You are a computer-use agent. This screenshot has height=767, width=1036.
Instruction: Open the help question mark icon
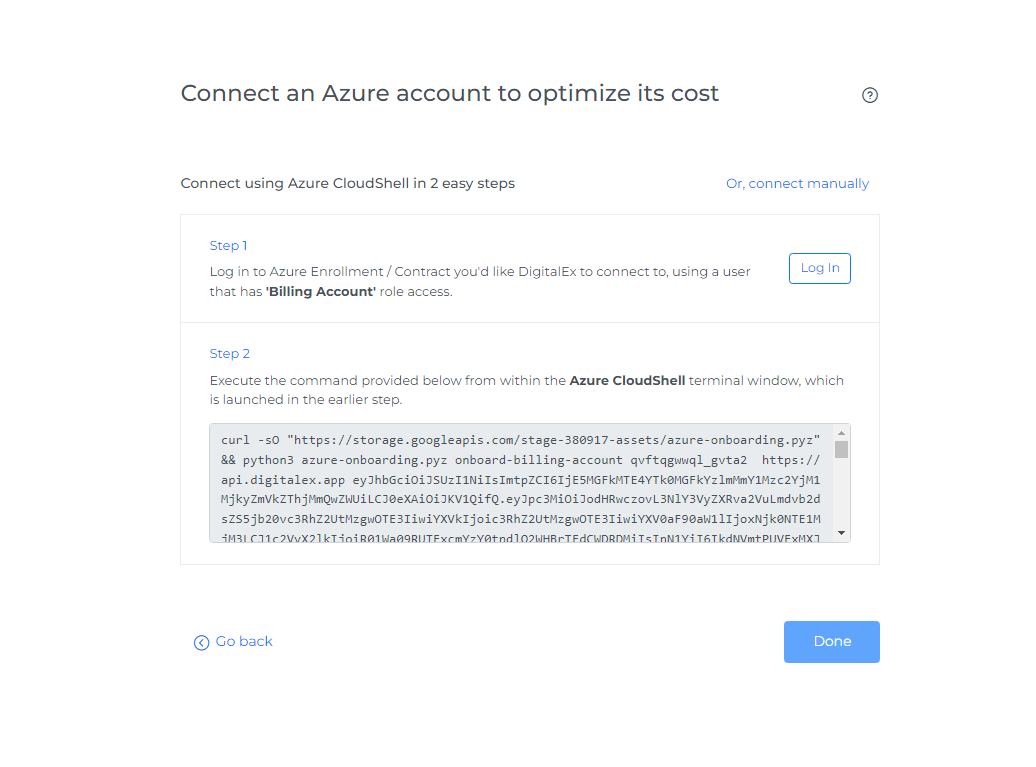click(x=870, y=95)
